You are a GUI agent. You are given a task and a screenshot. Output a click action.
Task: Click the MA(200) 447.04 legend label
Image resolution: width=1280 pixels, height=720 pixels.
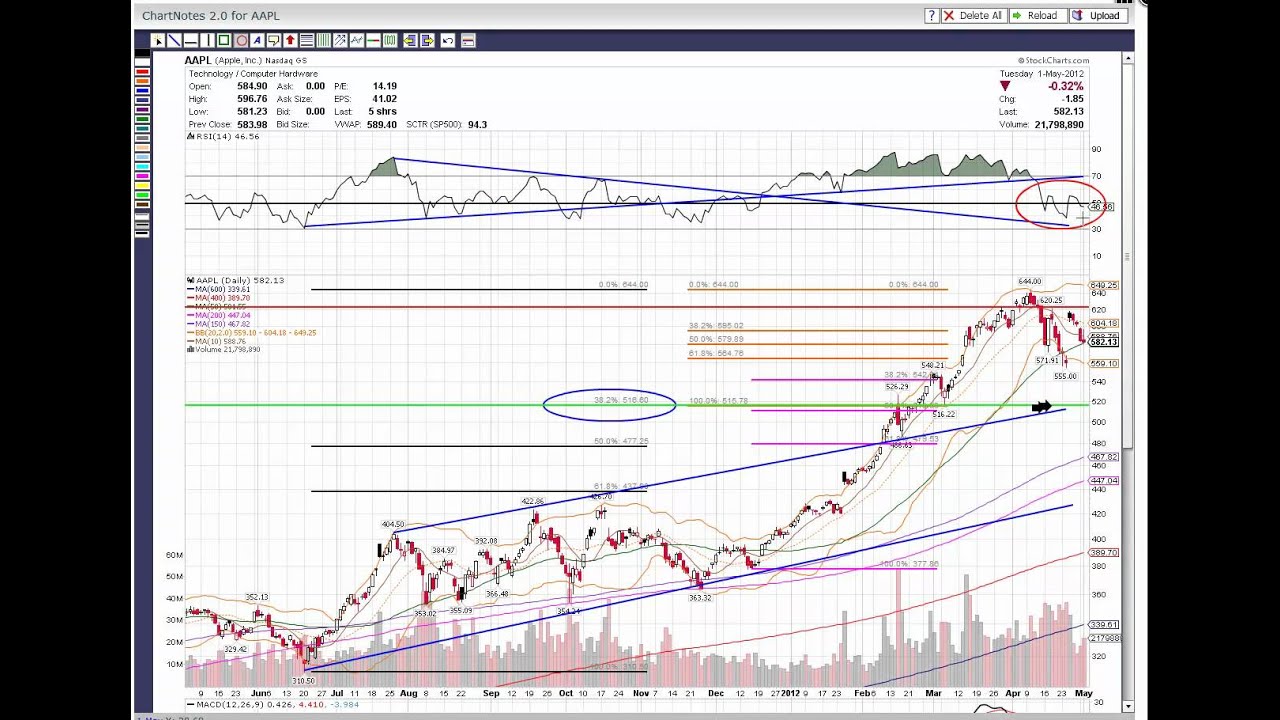(222, 315)
